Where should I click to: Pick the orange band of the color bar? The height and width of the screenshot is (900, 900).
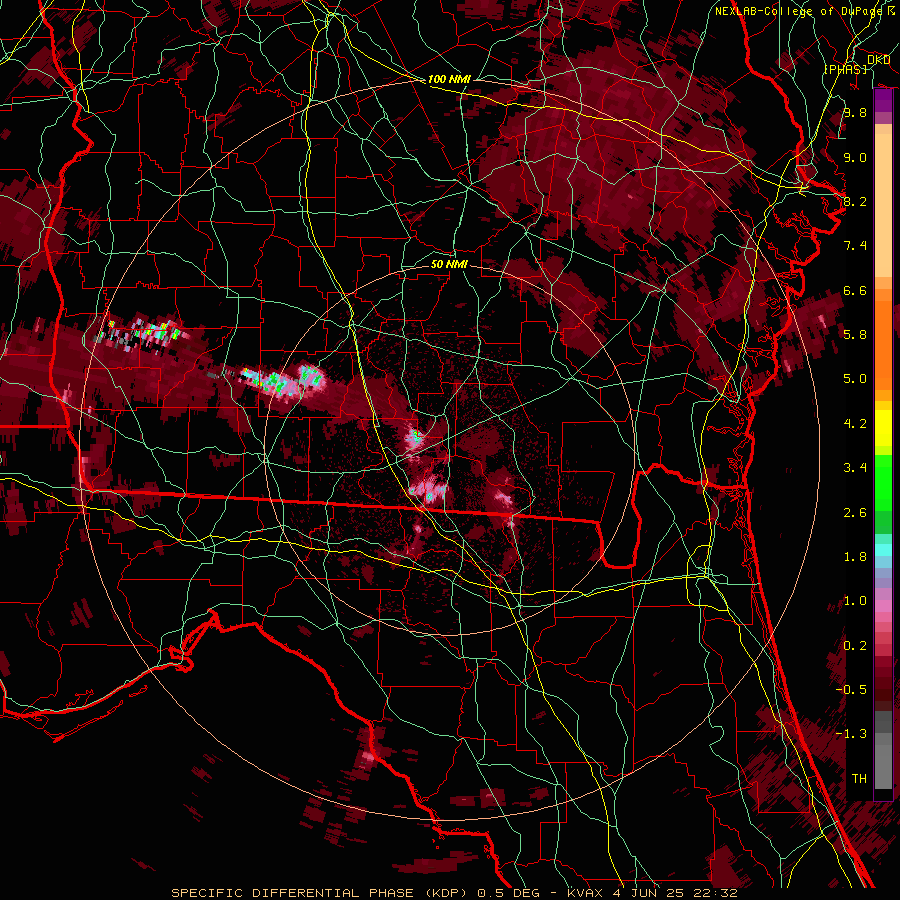tap(883, 344)
